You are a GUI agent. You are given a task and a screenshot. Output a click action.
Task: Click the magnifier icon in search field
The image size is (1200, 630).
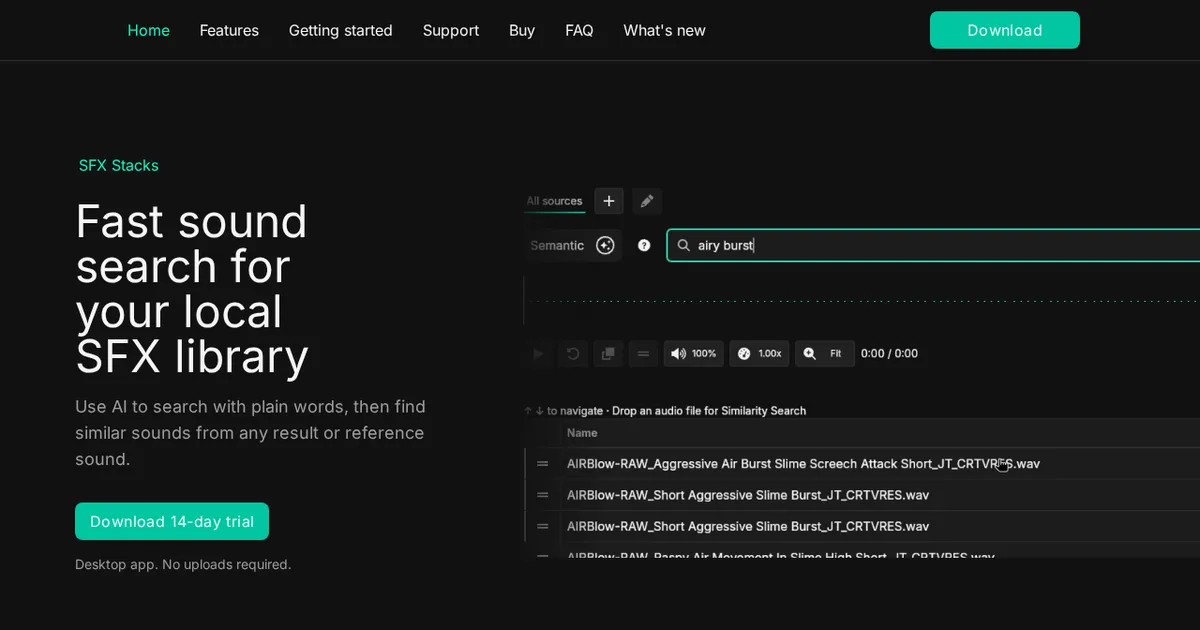[684, 245]
